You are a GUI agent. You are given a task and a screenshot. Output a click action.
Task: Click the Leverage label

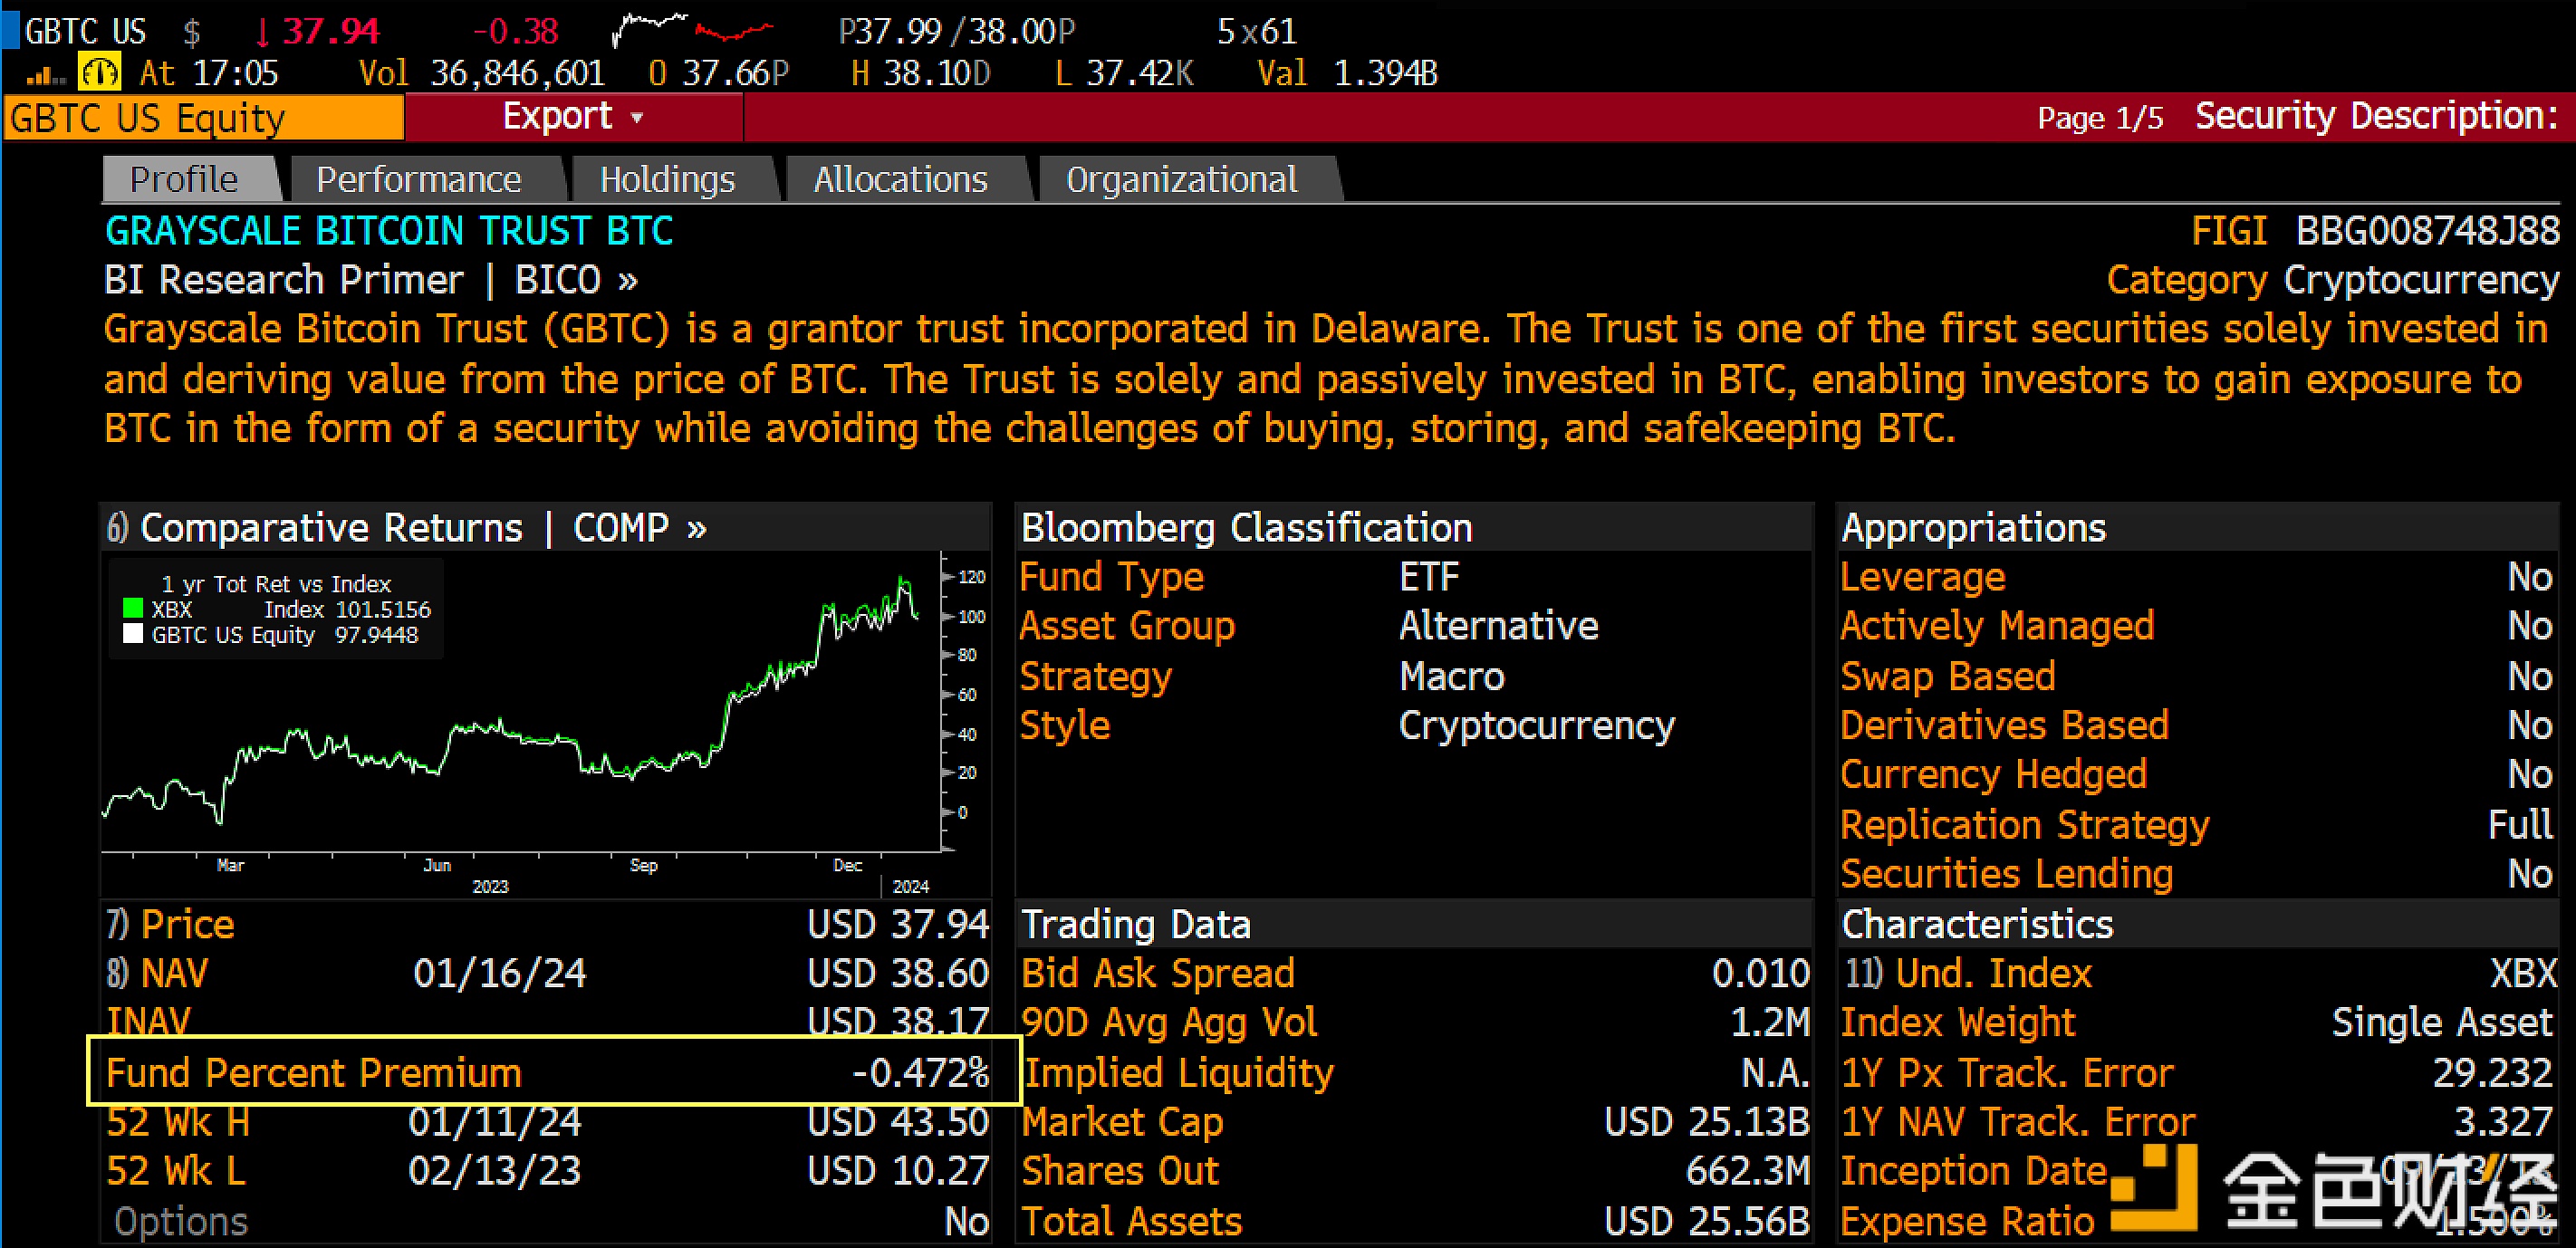1923,577
